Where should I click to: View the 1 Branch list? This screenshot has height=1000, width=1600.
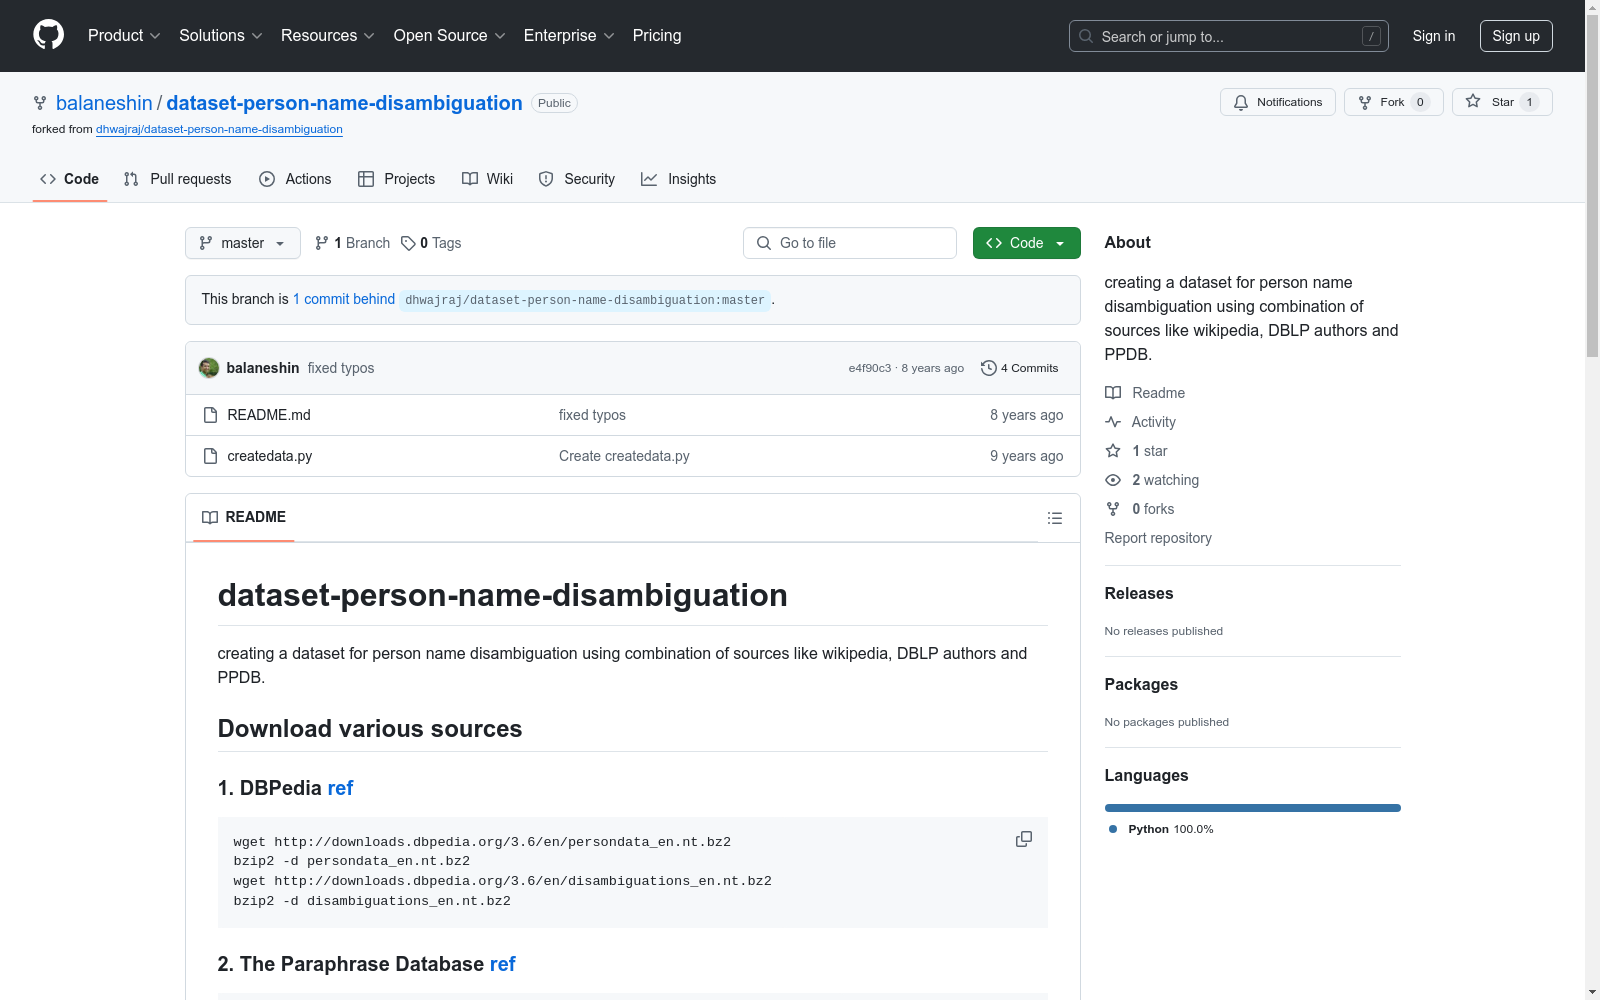pos(352,243)
